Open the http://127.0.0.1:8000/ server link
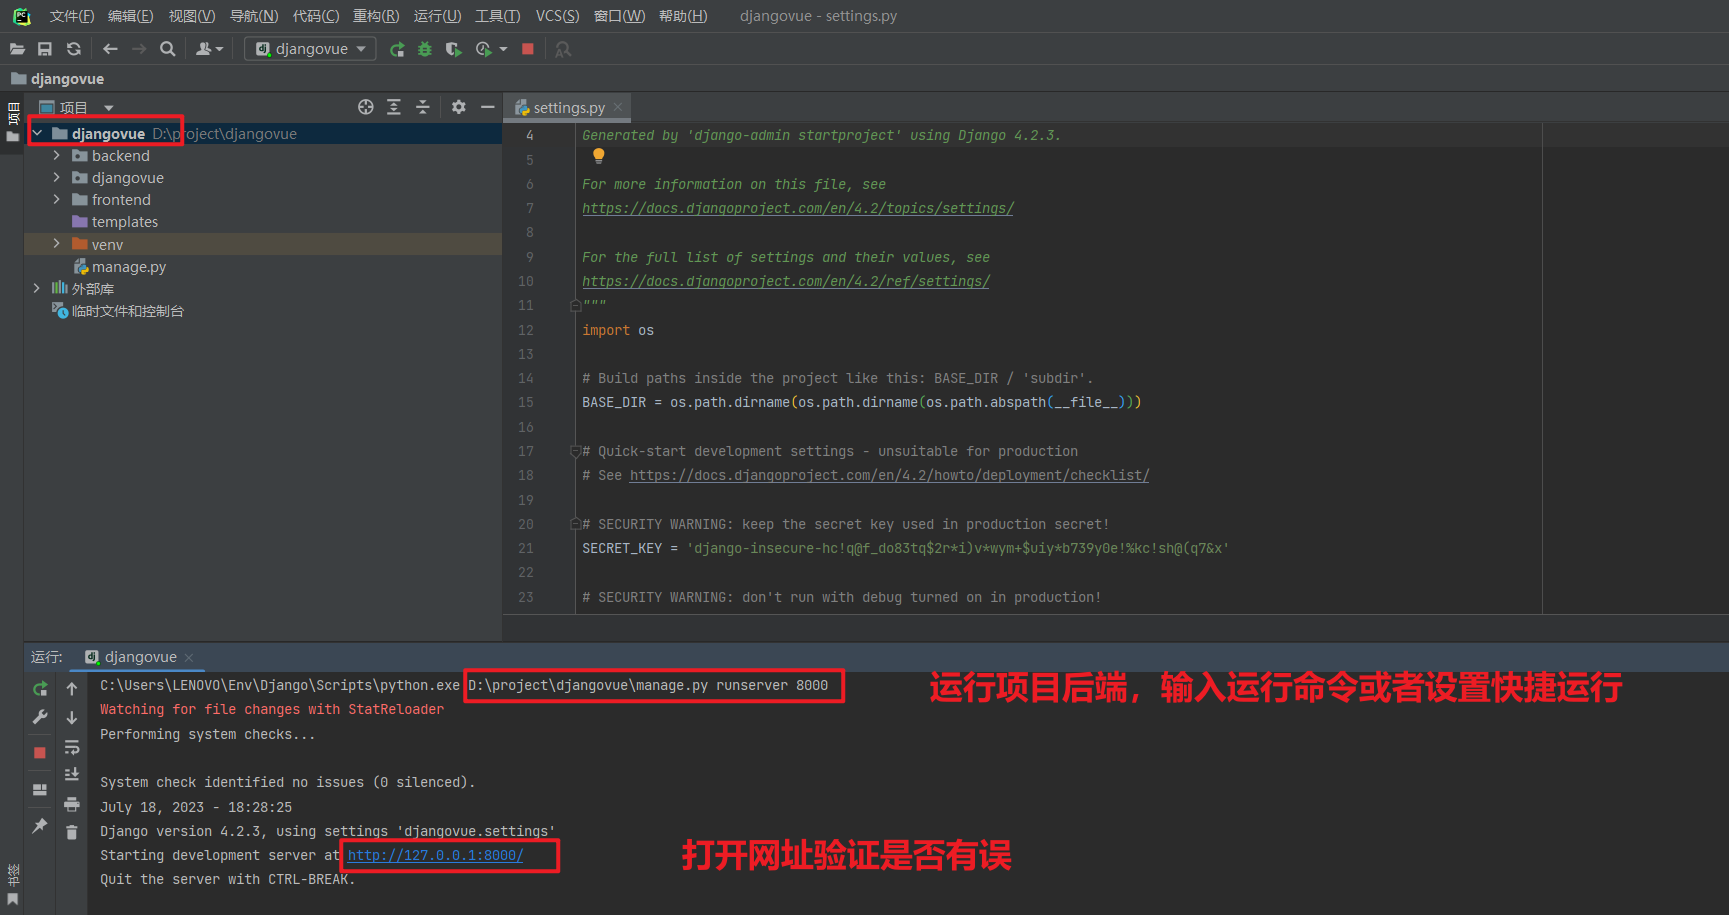Viewport: 1729px width, 915px height. point(435,855)
